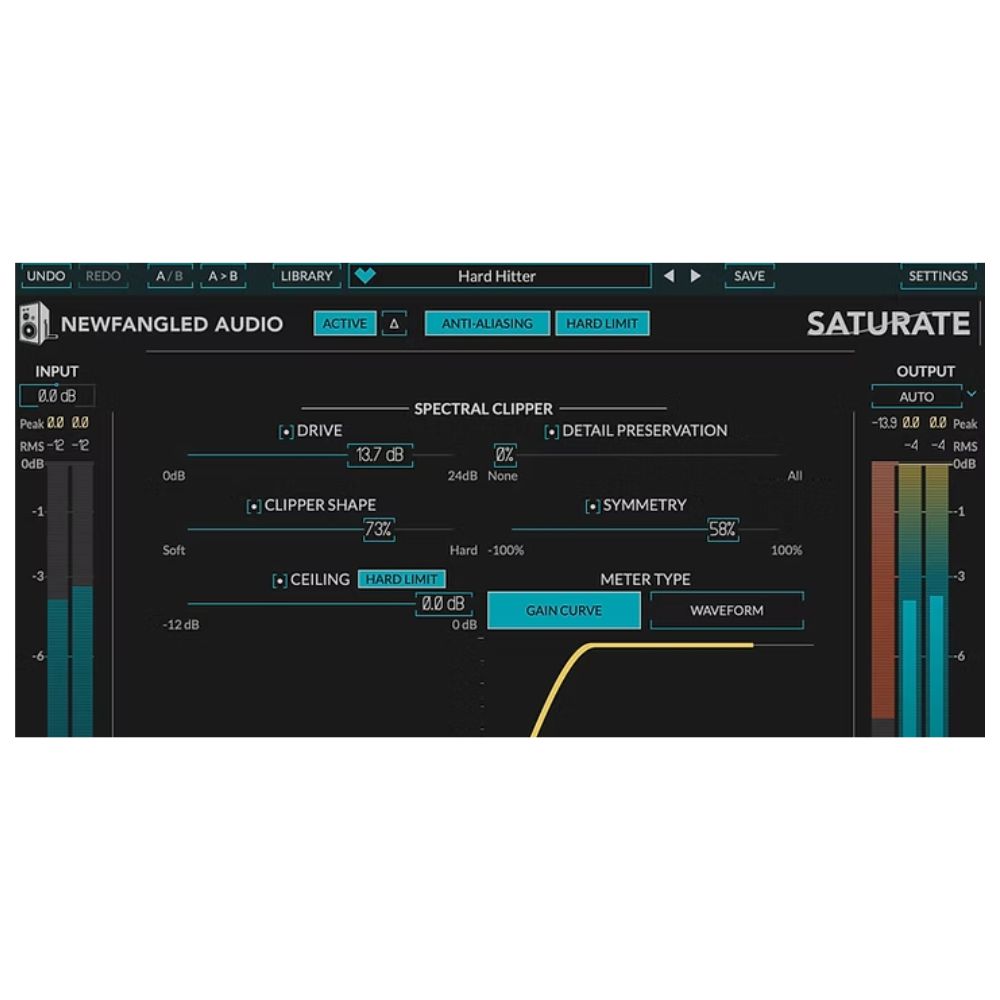1000x1000 pixels.
Task: Toggle the Hard Limit button in the header
Action: (x=602, y=323)
